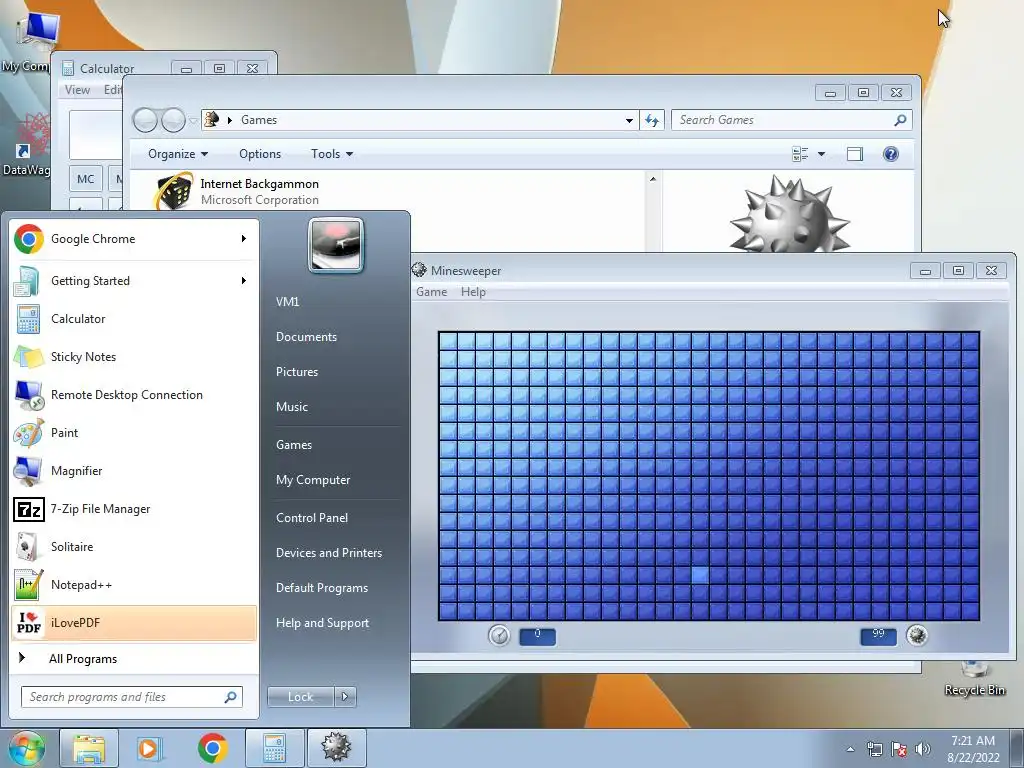Open Notepad++

133,584
